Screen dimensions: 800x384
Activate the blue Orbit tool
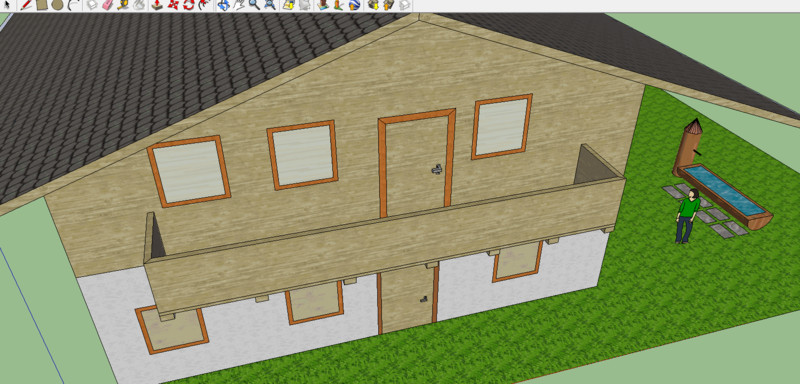pos(223,5)
